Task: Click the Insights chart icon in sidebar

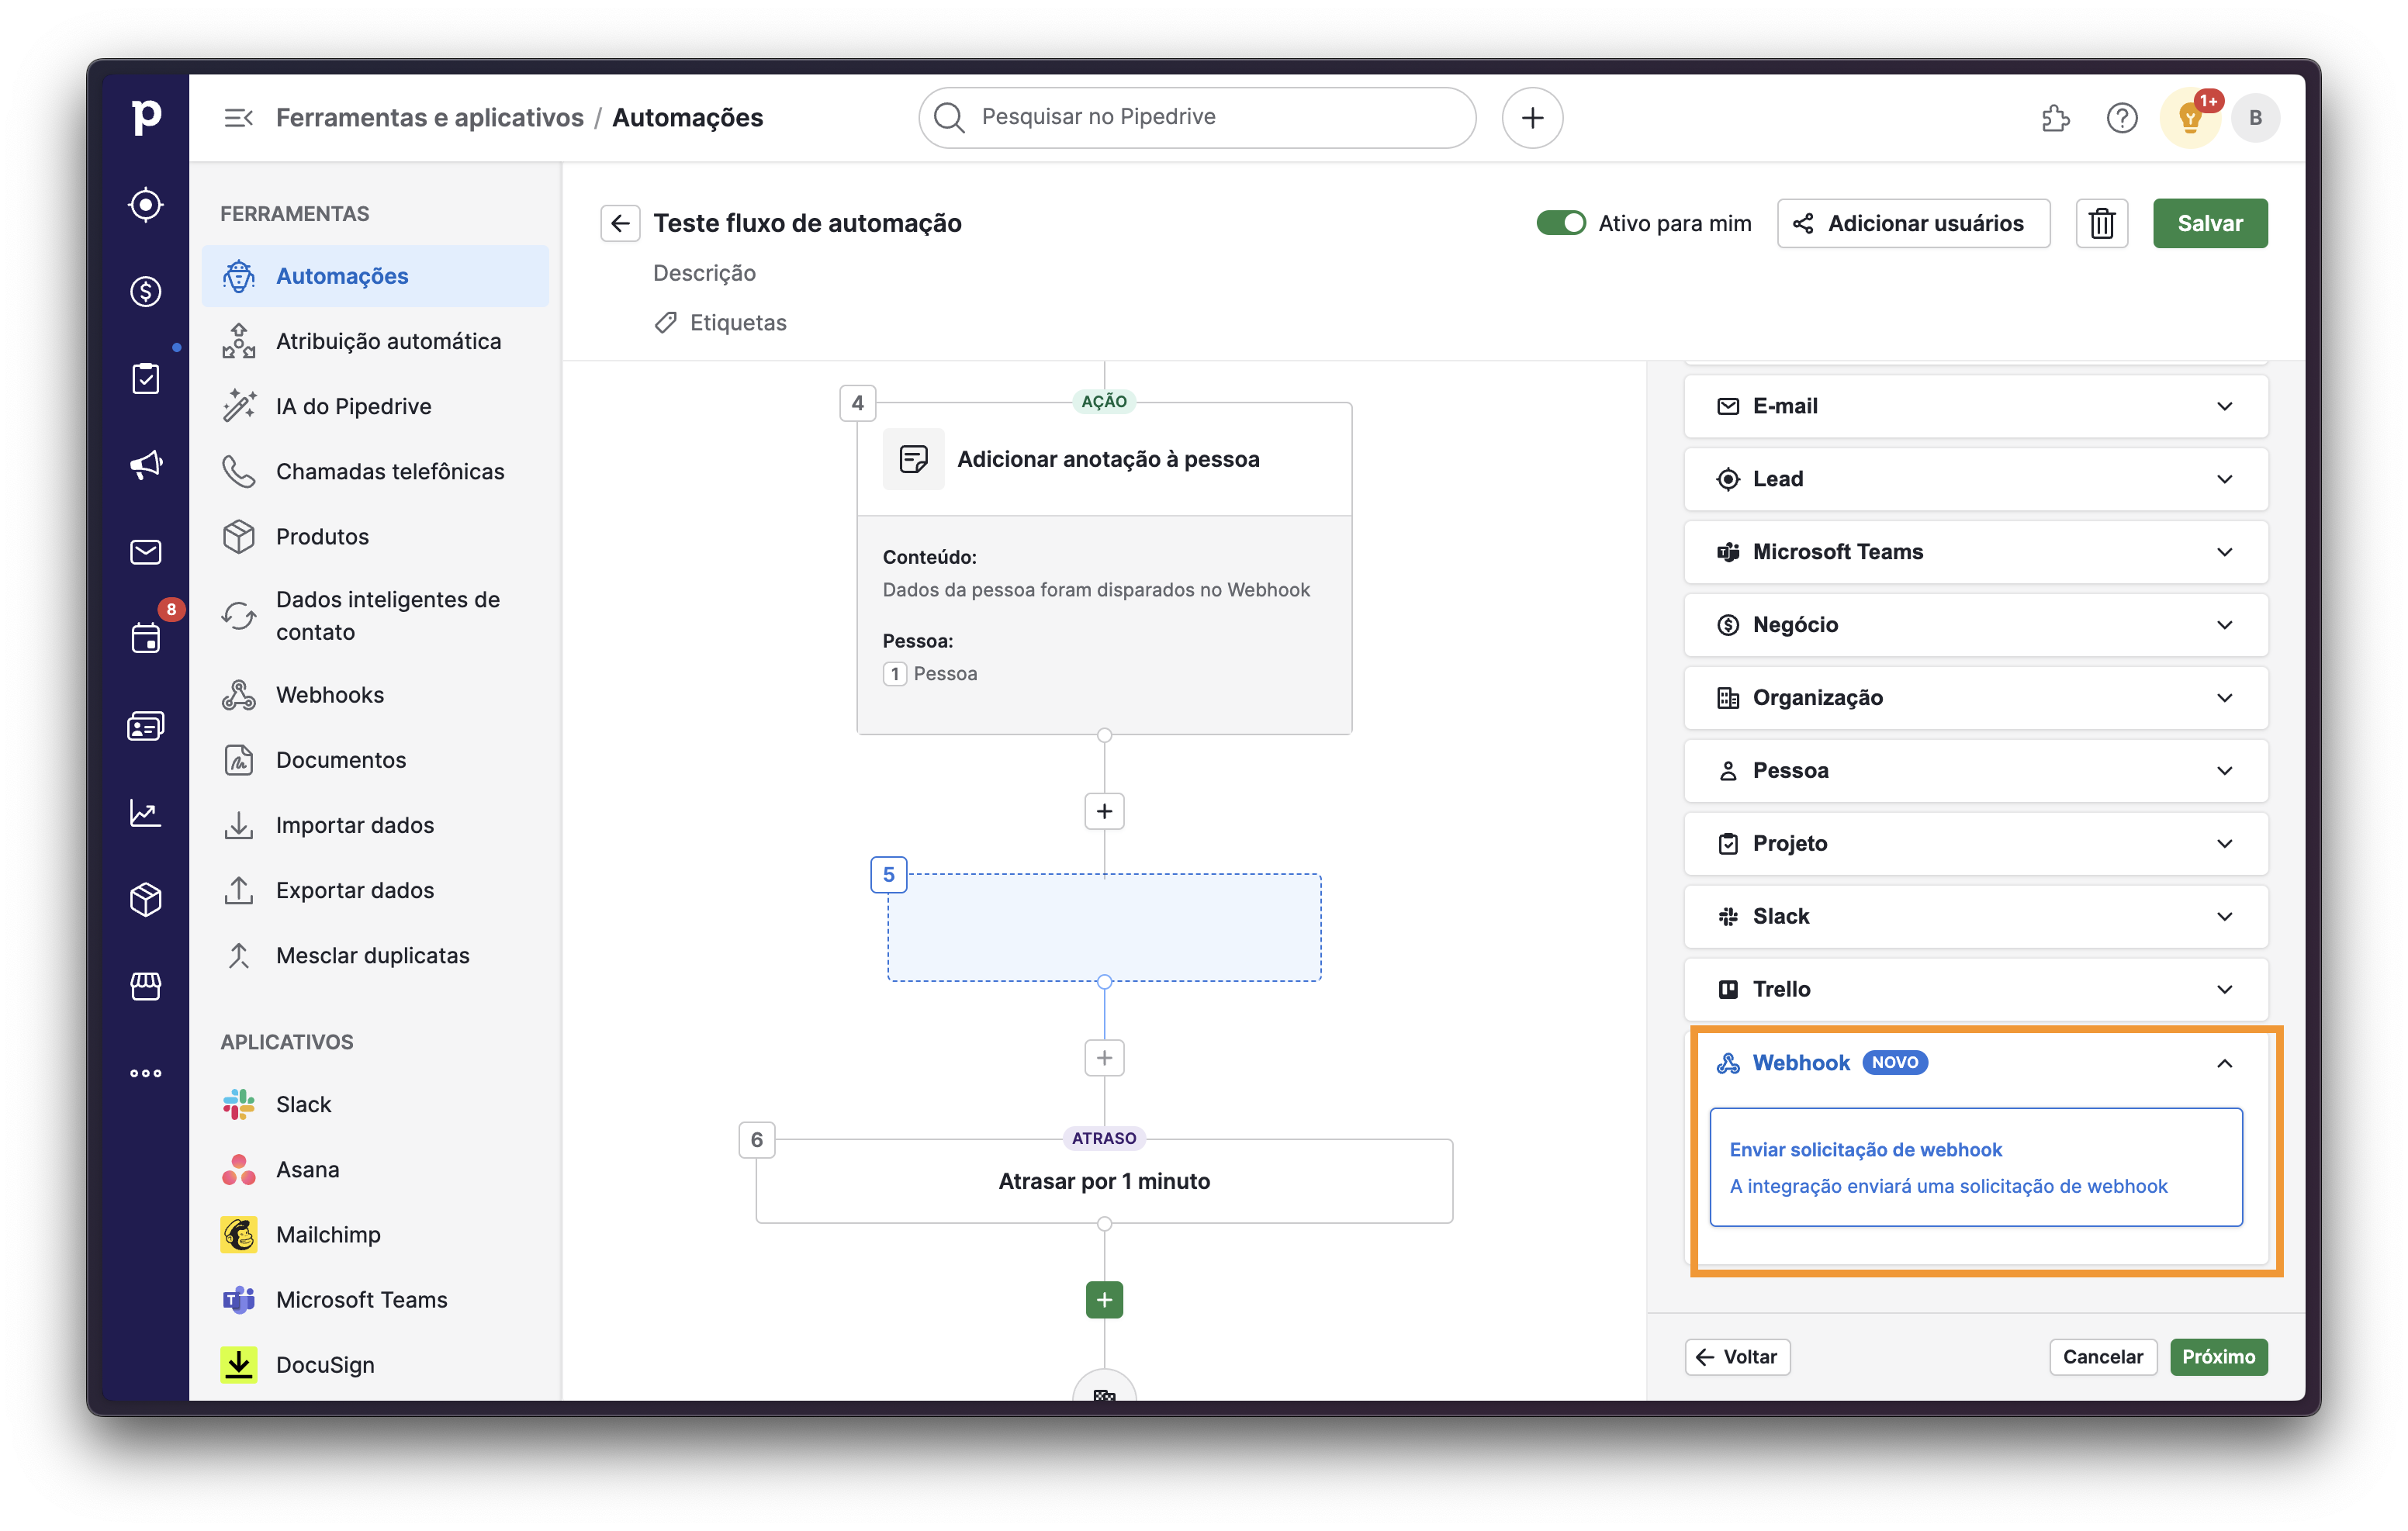Action: [146, 812]
